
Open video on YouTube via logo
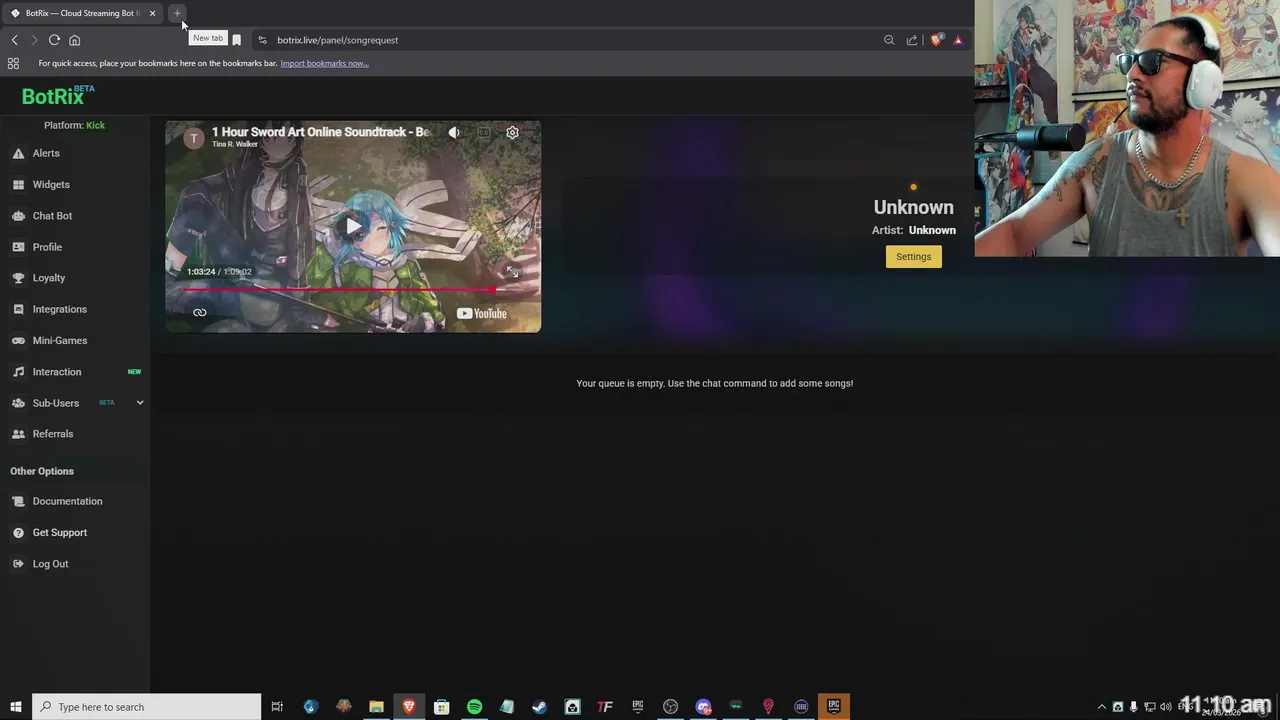pos(482,313)
